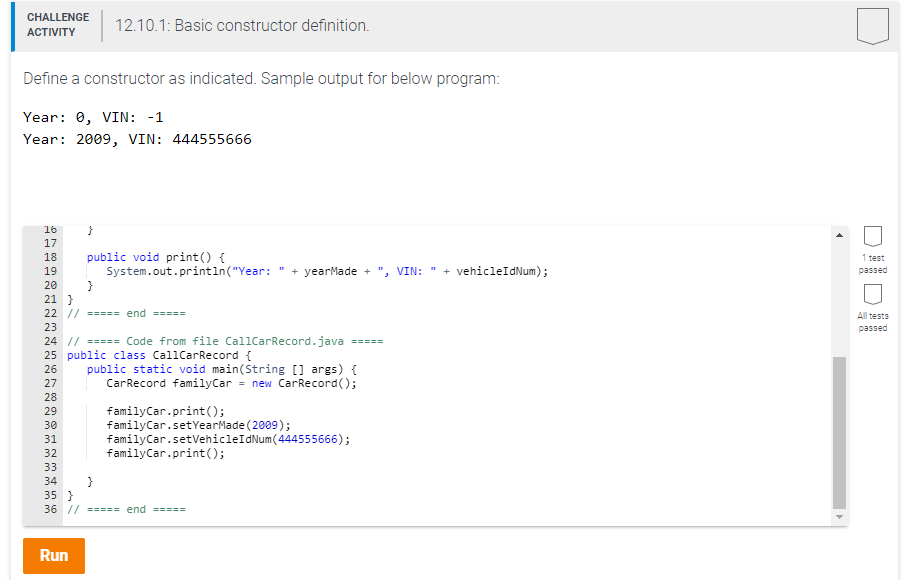Click the 'public static void main' line
This screenshot has width=909, height=580.
pyautogui.click(x=222, y=369)
